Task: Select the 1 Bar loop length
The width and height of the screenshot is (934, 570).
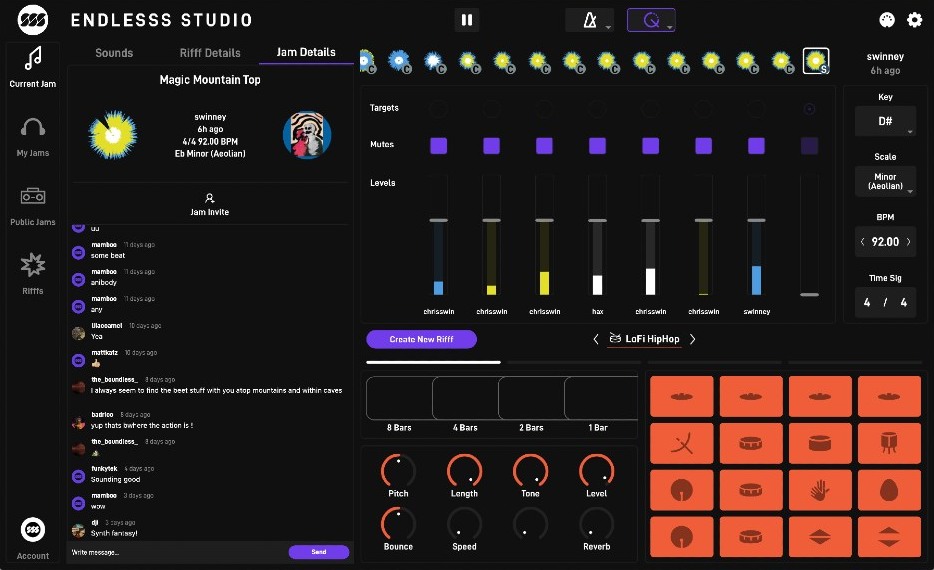Action: (599, 398)
